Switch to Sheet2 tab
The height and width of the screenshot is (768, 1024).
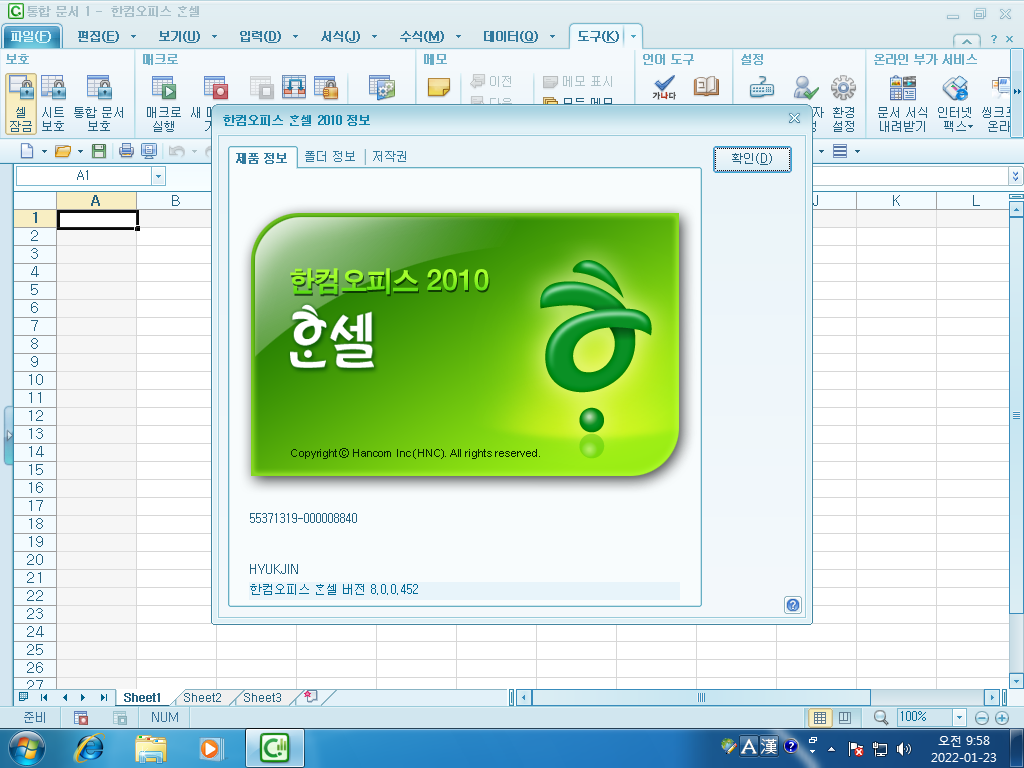point(202,697)
